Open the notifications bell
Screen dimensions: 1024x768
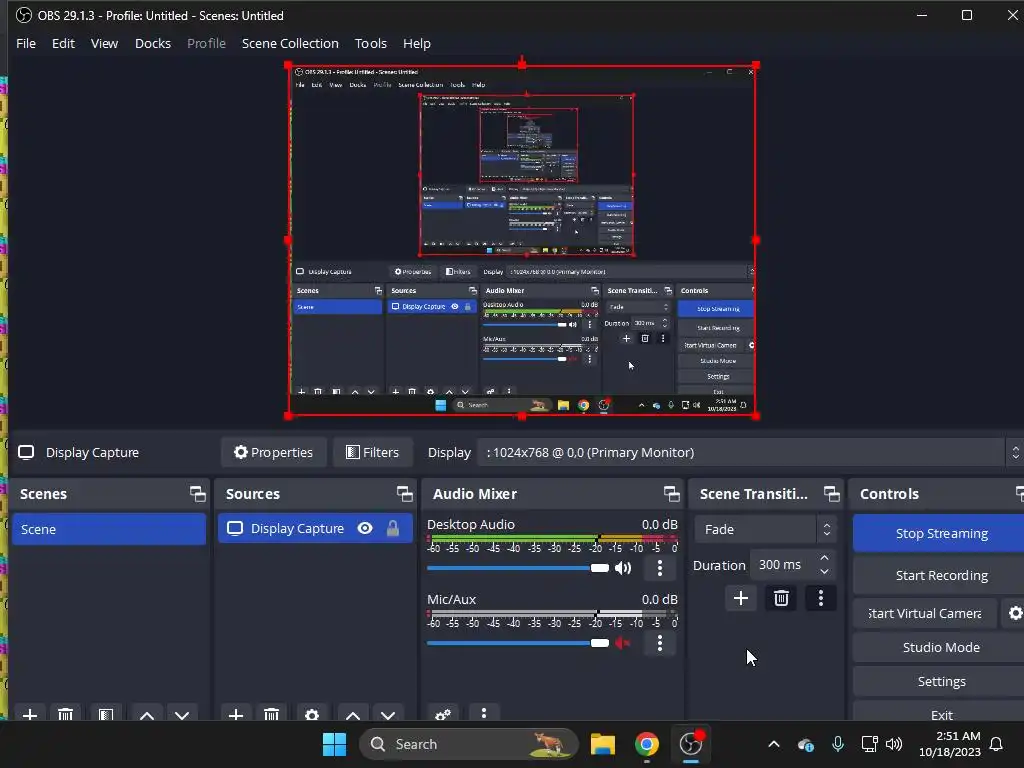pyautogui.click(x=996, y=744)
